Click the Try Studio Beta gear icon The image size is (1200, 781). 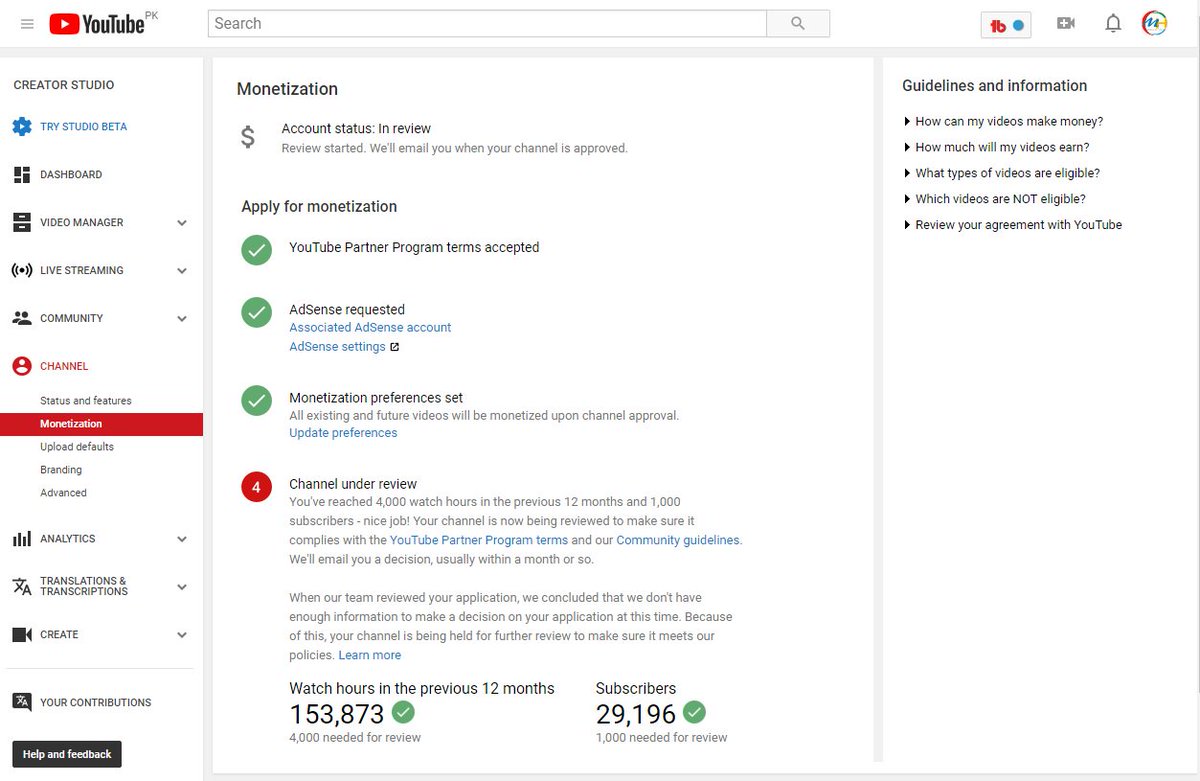click(x=22, y=127)
